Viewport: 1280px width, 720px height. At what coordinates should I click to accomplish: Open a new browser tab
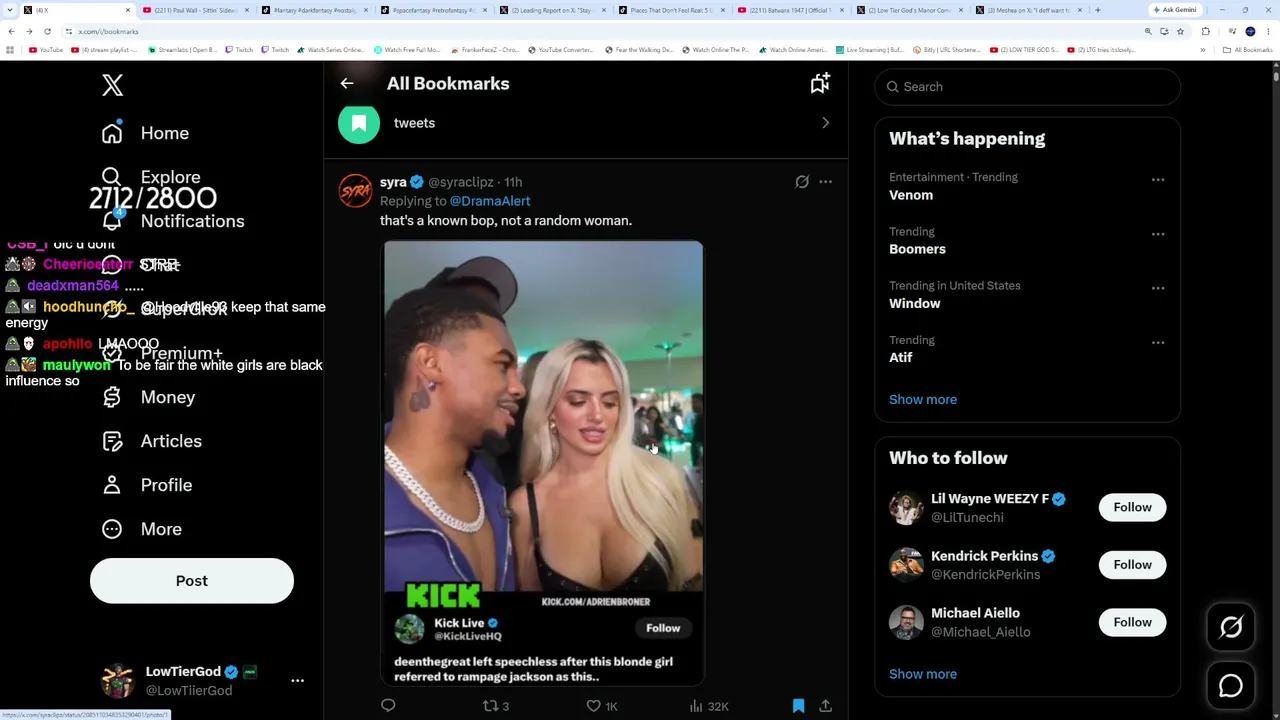coord(1097,10)
